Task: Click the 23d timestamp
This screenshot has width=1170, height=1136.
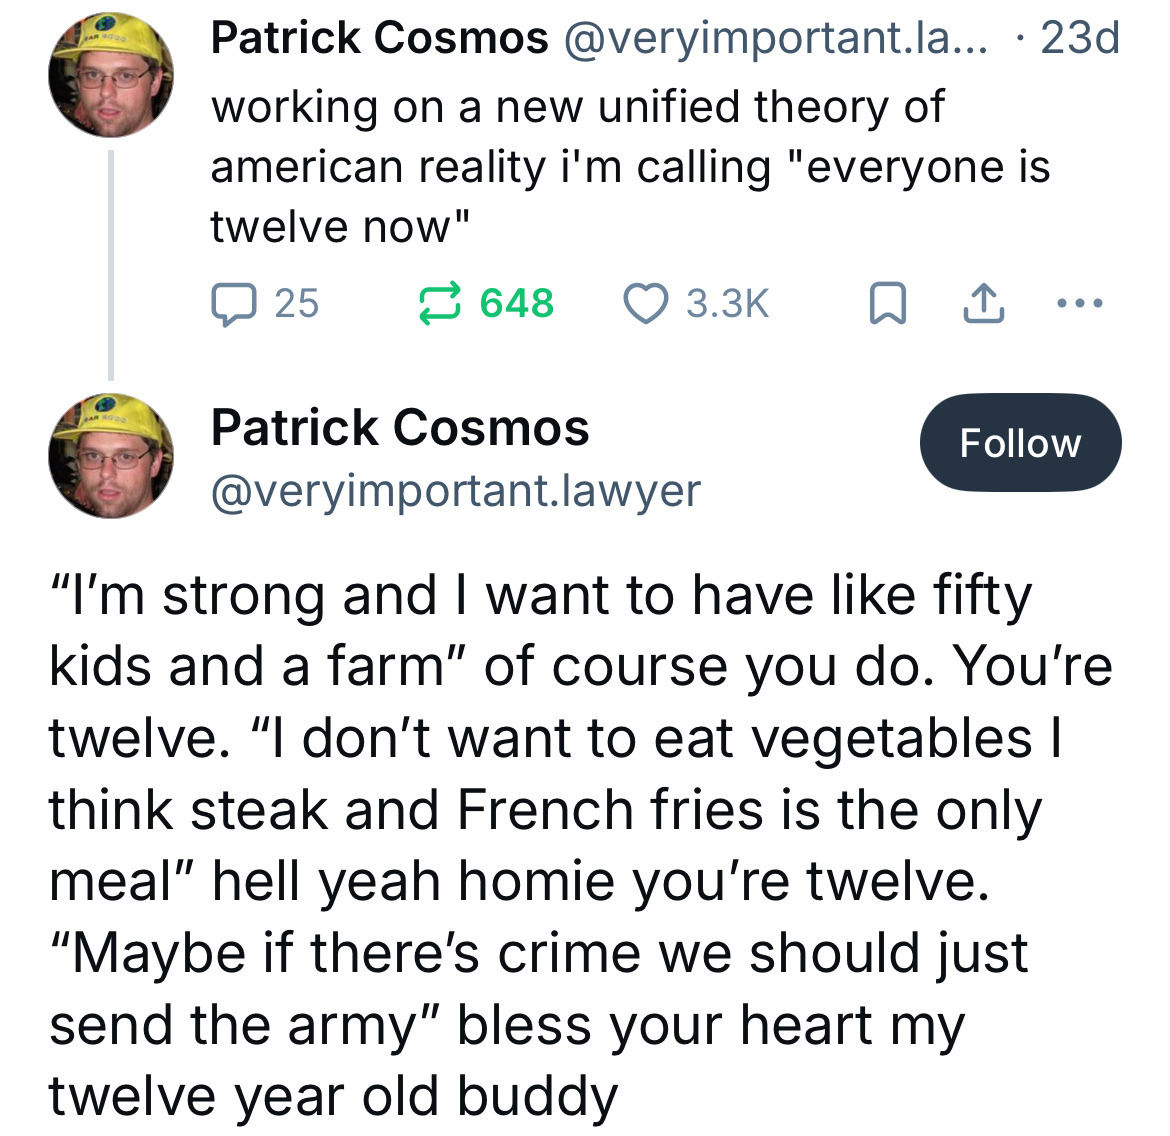Action: pyautogui.click(x=1080, y=39)
